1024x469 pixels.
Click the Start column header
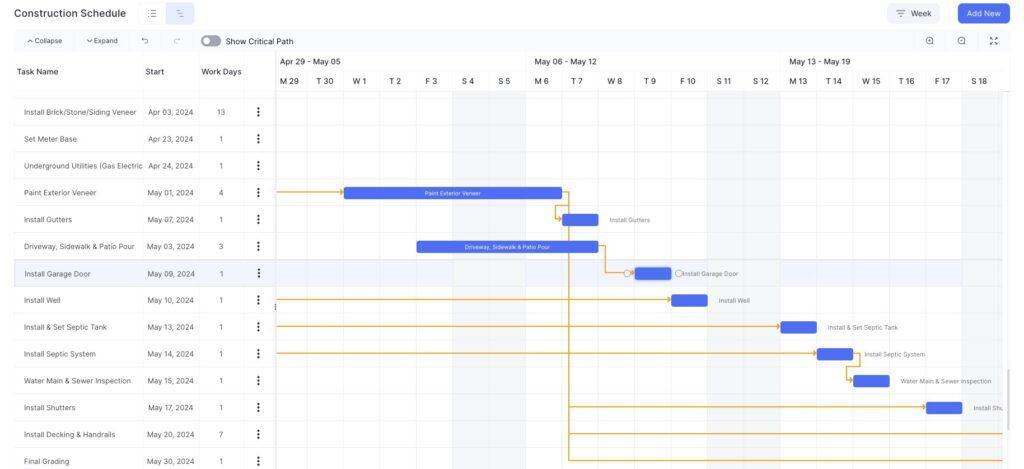[x=155, y=72]
